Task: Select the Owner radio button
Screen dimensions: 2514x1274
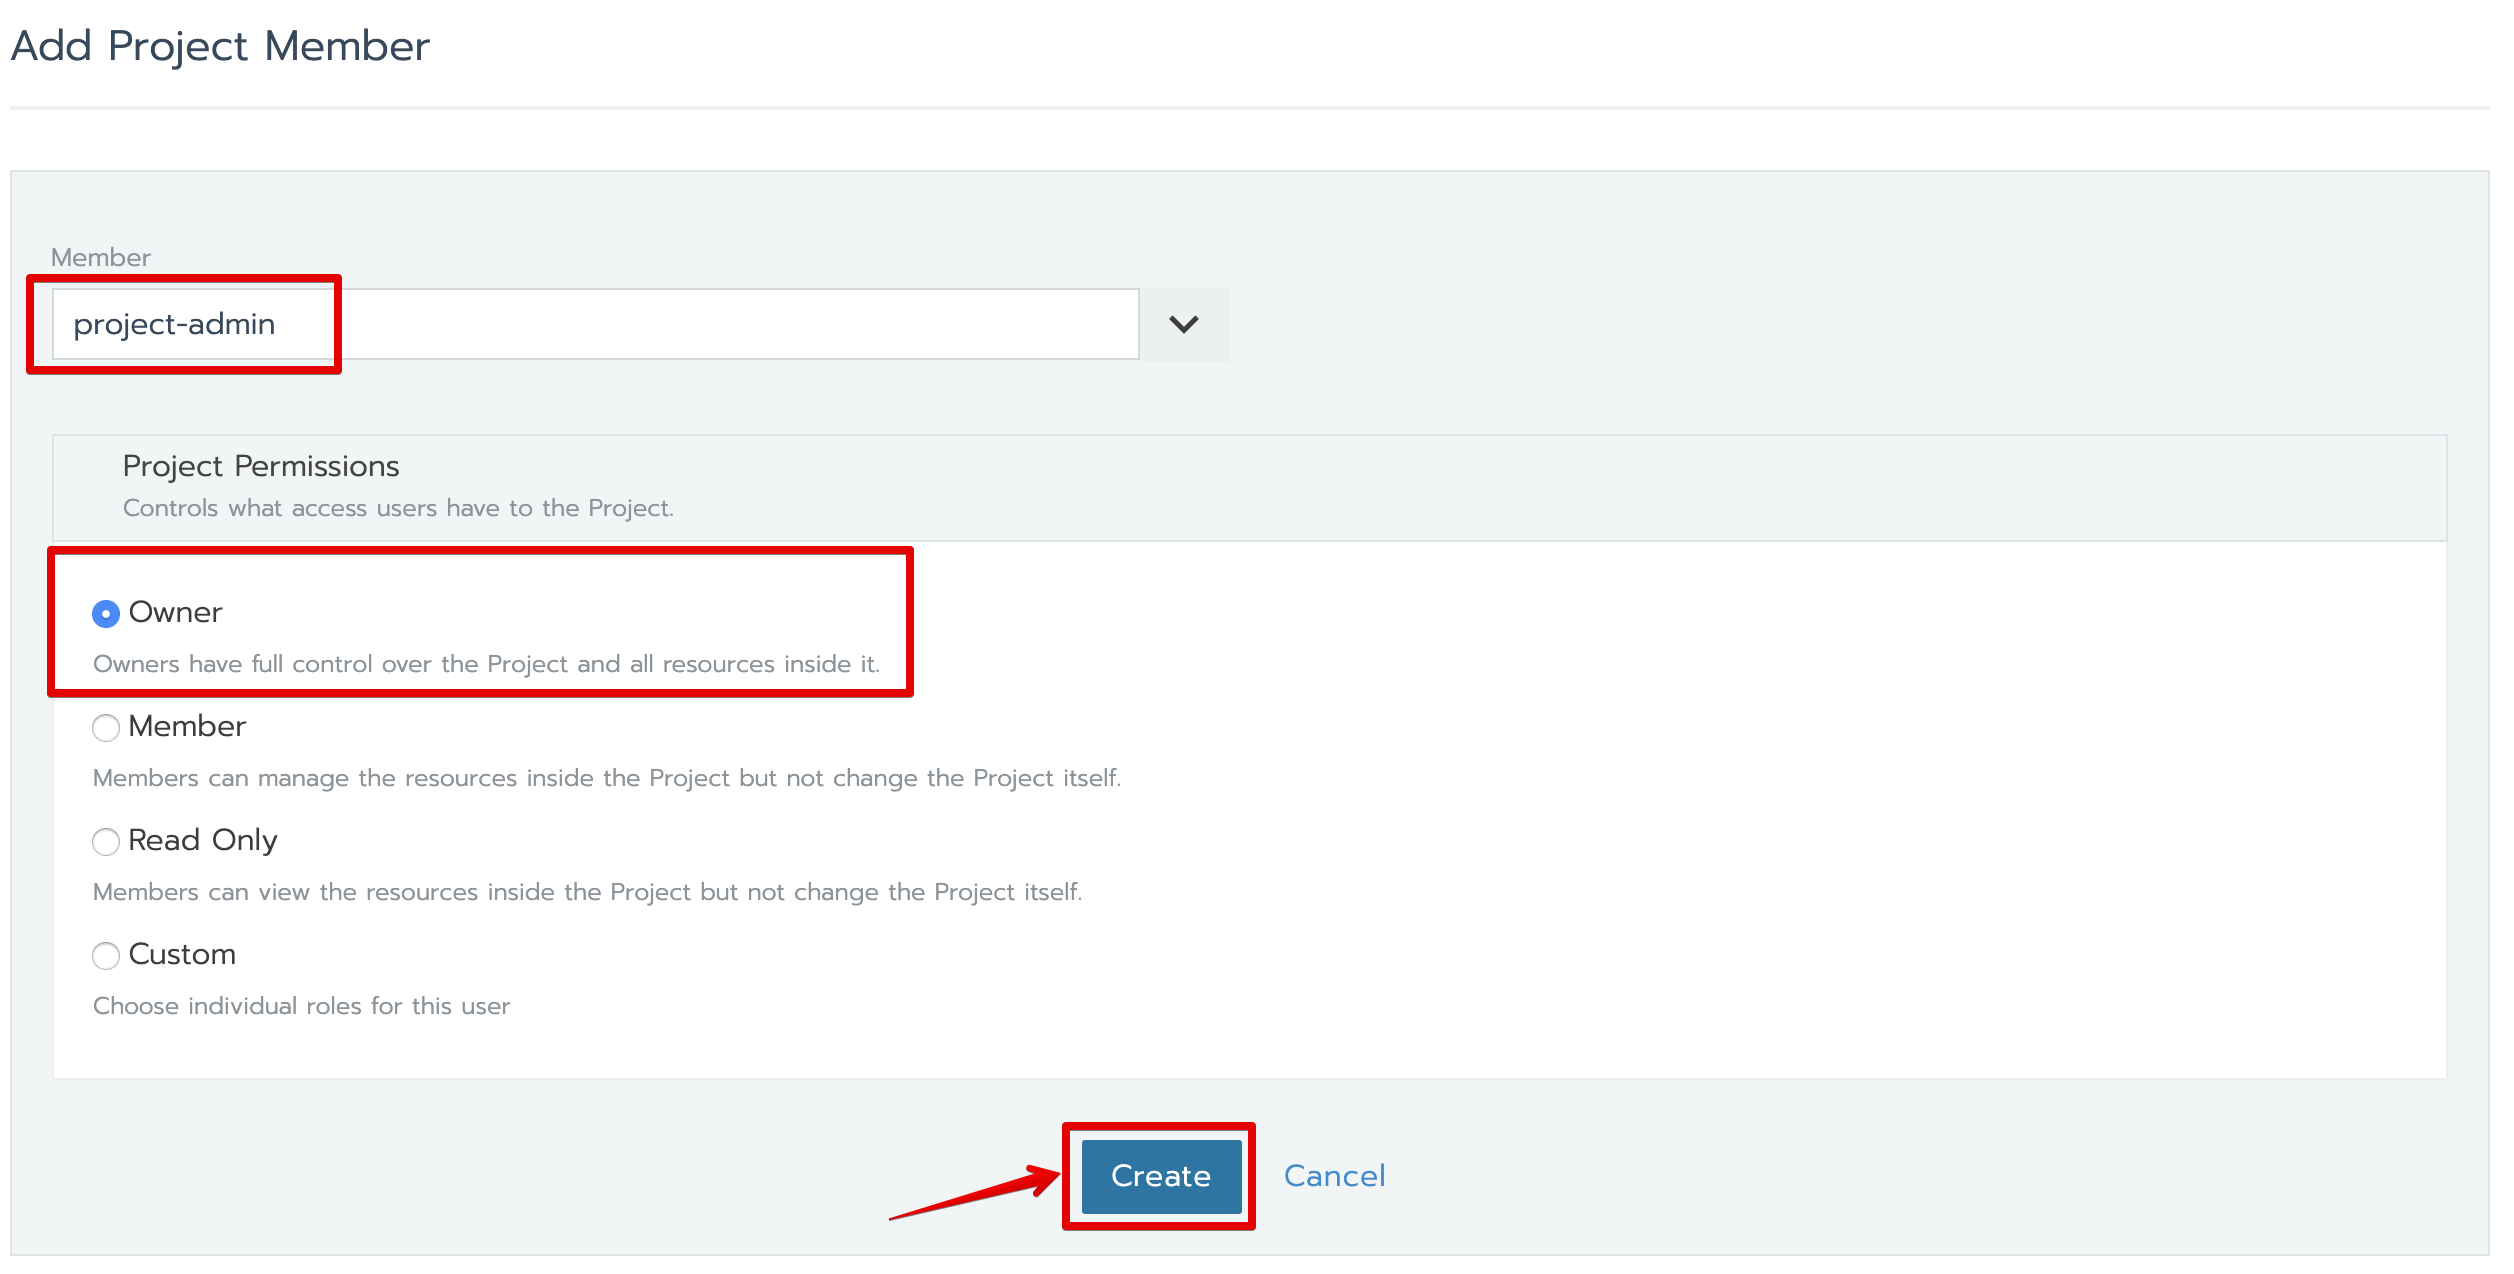Action: 106,613
